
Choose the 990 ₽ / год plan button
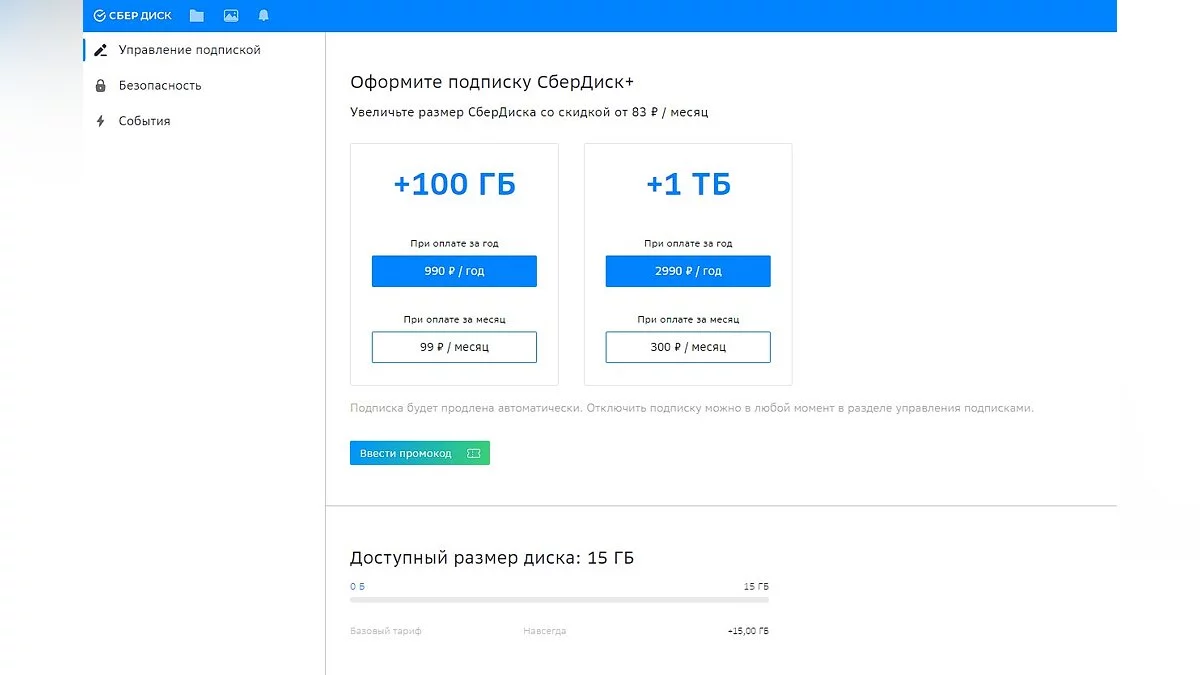point(454,271)
